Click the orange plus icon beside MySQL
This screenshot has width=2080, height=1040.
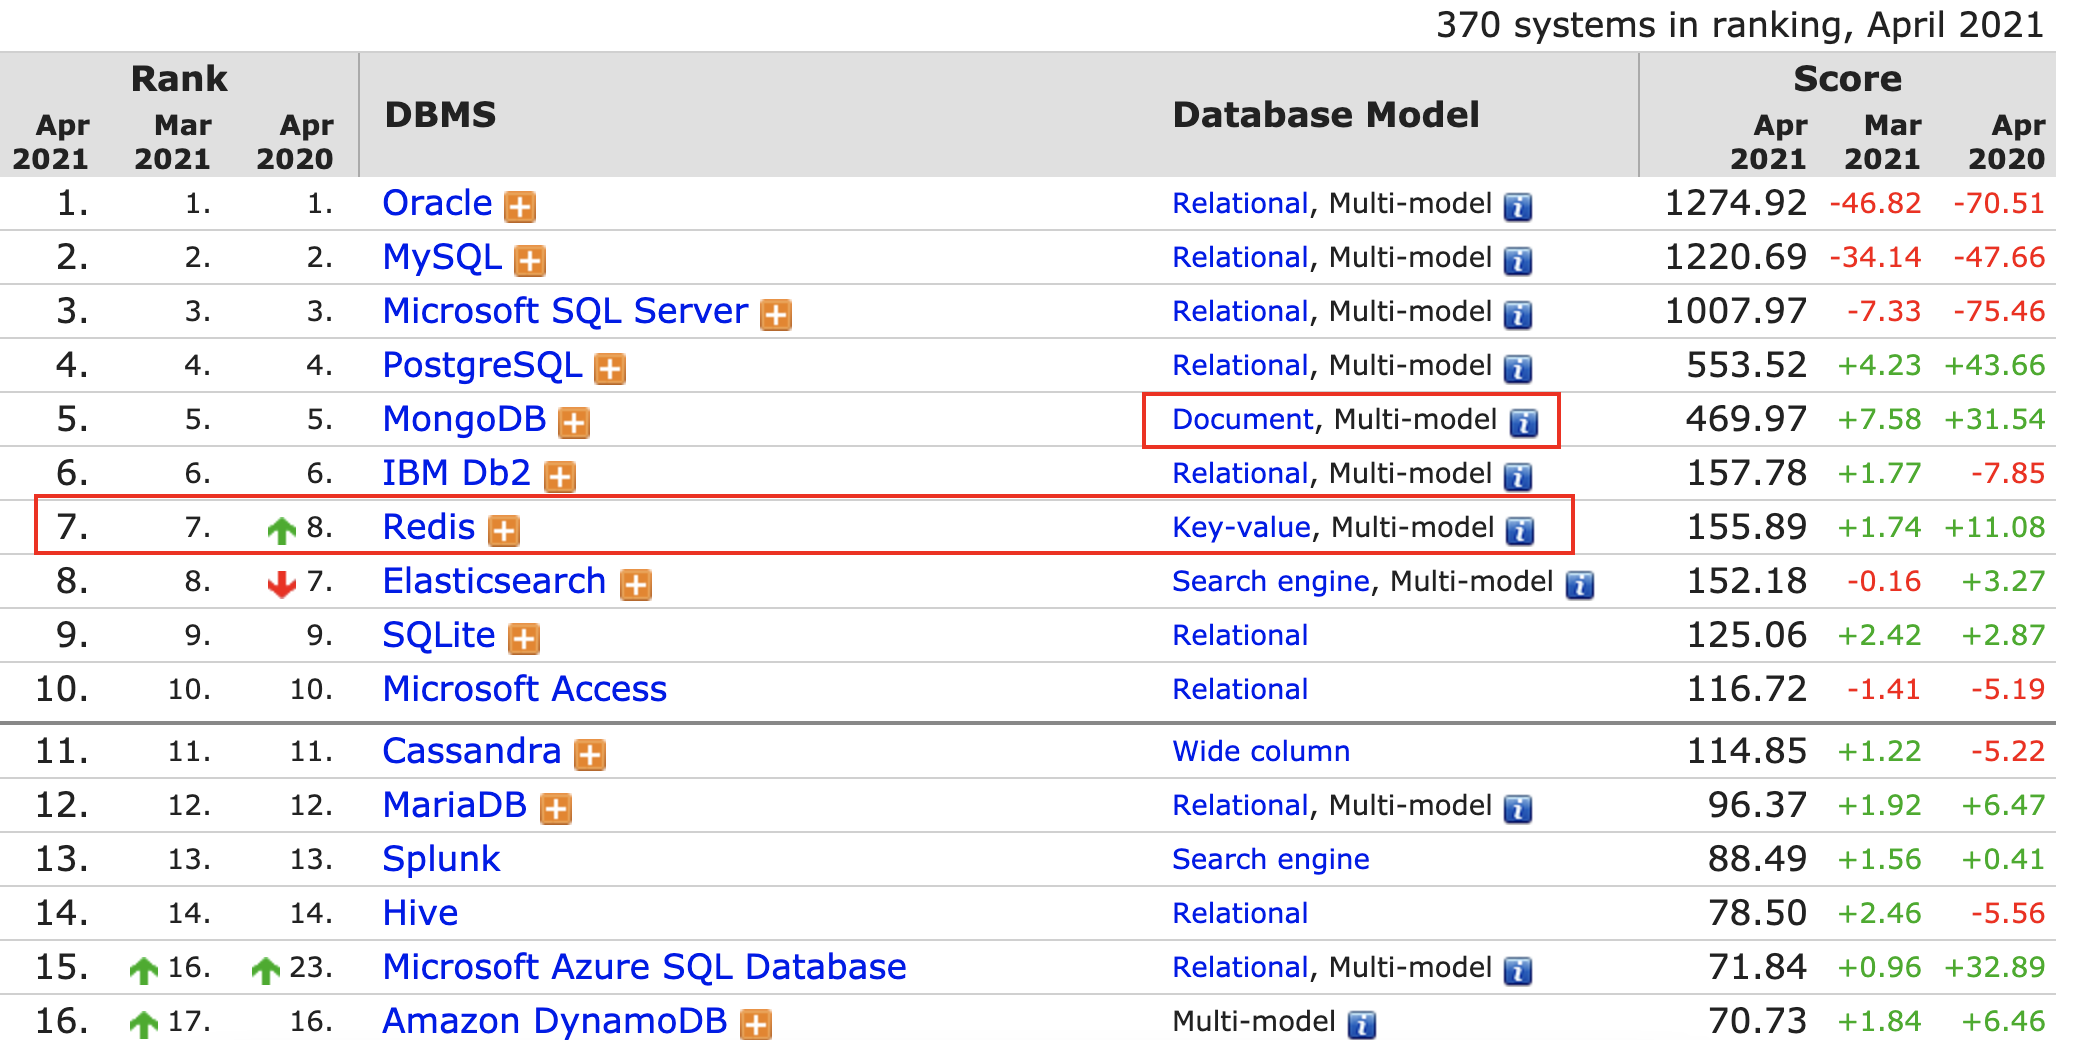[x=530, y=261]
